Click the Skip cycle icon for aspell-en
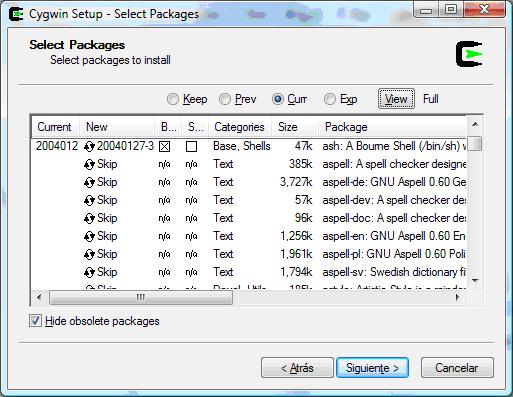Image resolution: width=513 pixels, height=397 pixels. point(89,236)
